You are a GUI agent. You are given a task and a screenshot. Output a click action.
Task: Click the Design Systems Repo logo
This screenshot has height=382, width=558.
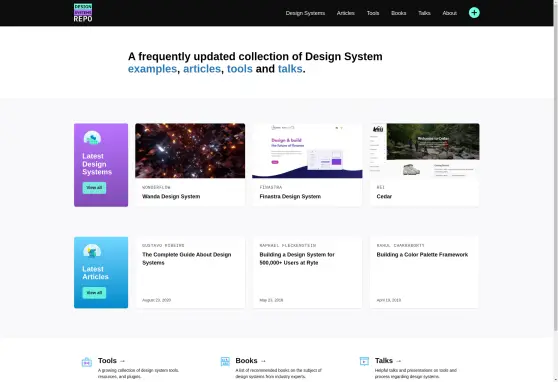(x=83, y=13)
